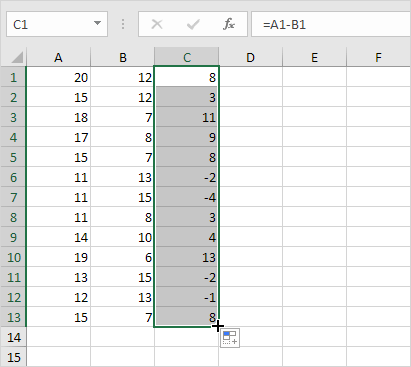This screenshot has height=367, width=411.
Task: Click cell C4 containing 9
Action: pos(186,137)
